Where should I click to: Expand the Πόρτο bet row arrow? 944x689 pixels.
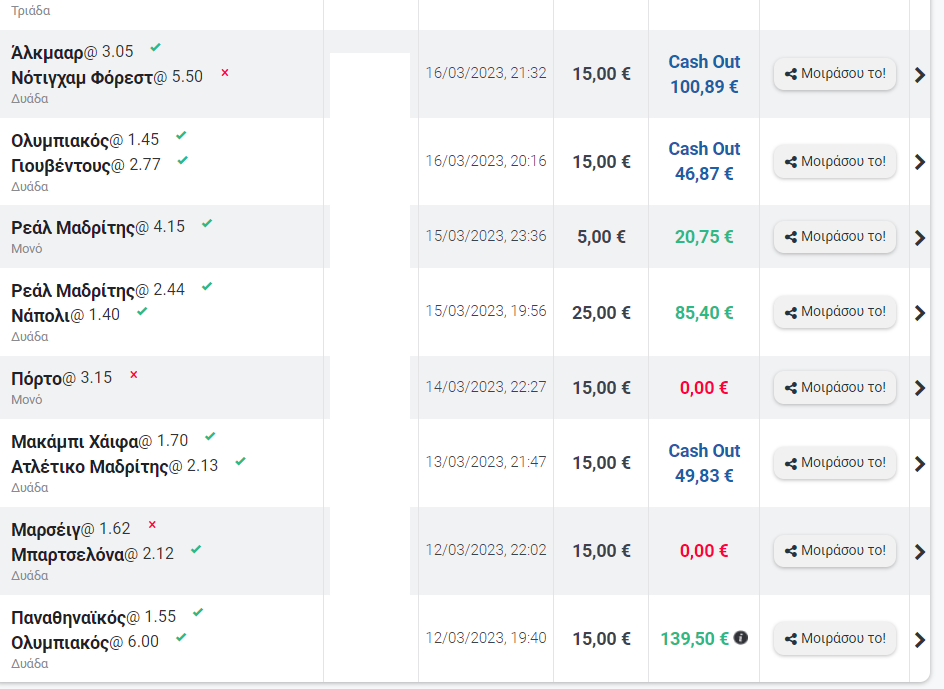[919, 388]
